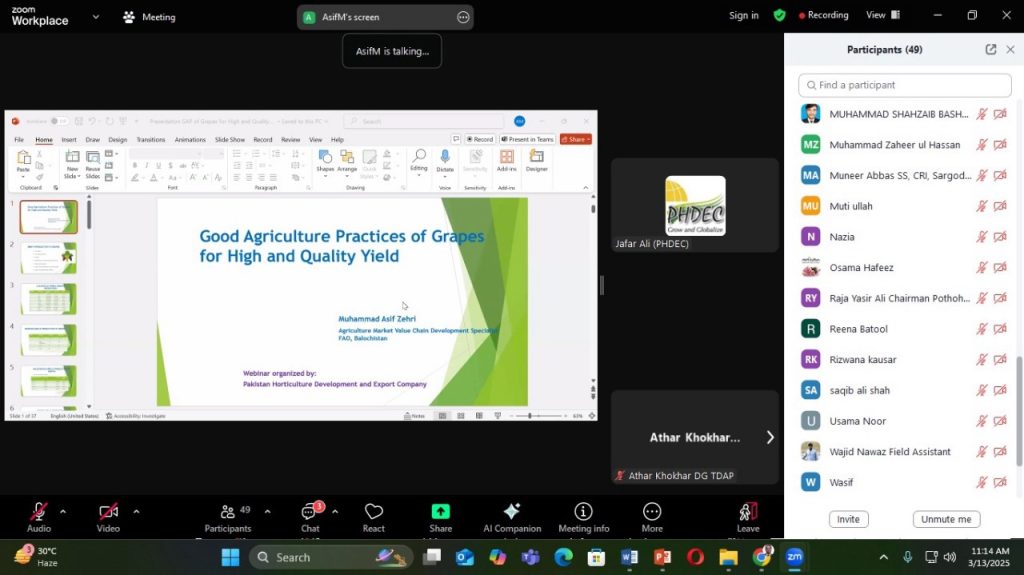Unmute the microphone with Audio button
The width and height of the screenshot is (1024, 575).
pos(39,512)
